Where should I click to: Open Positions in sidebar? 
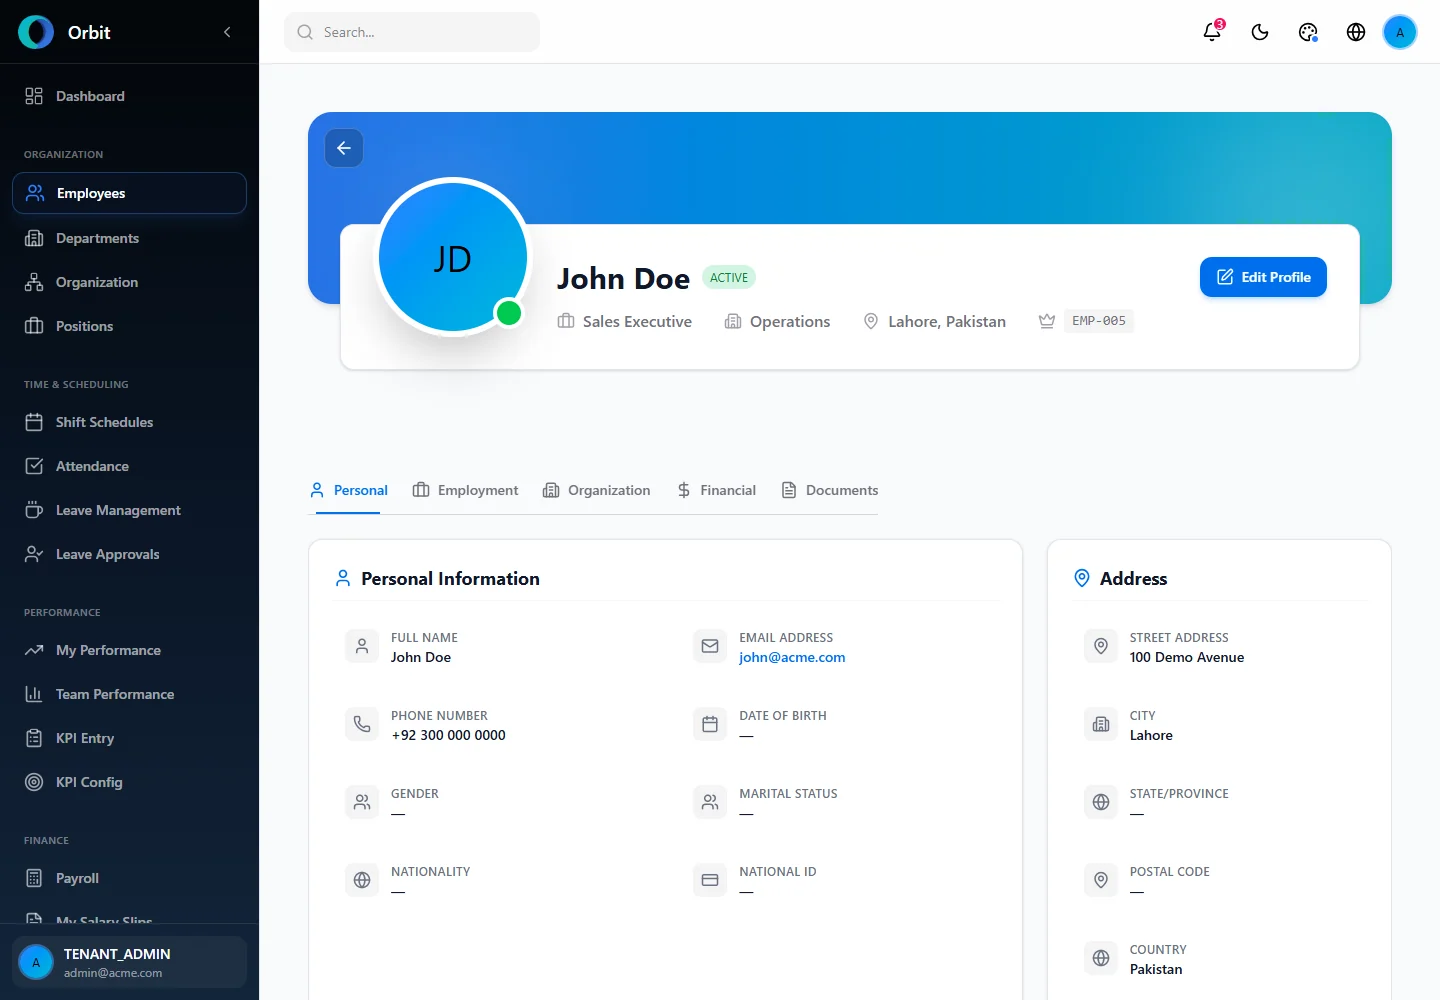click(x=129, y=326)
